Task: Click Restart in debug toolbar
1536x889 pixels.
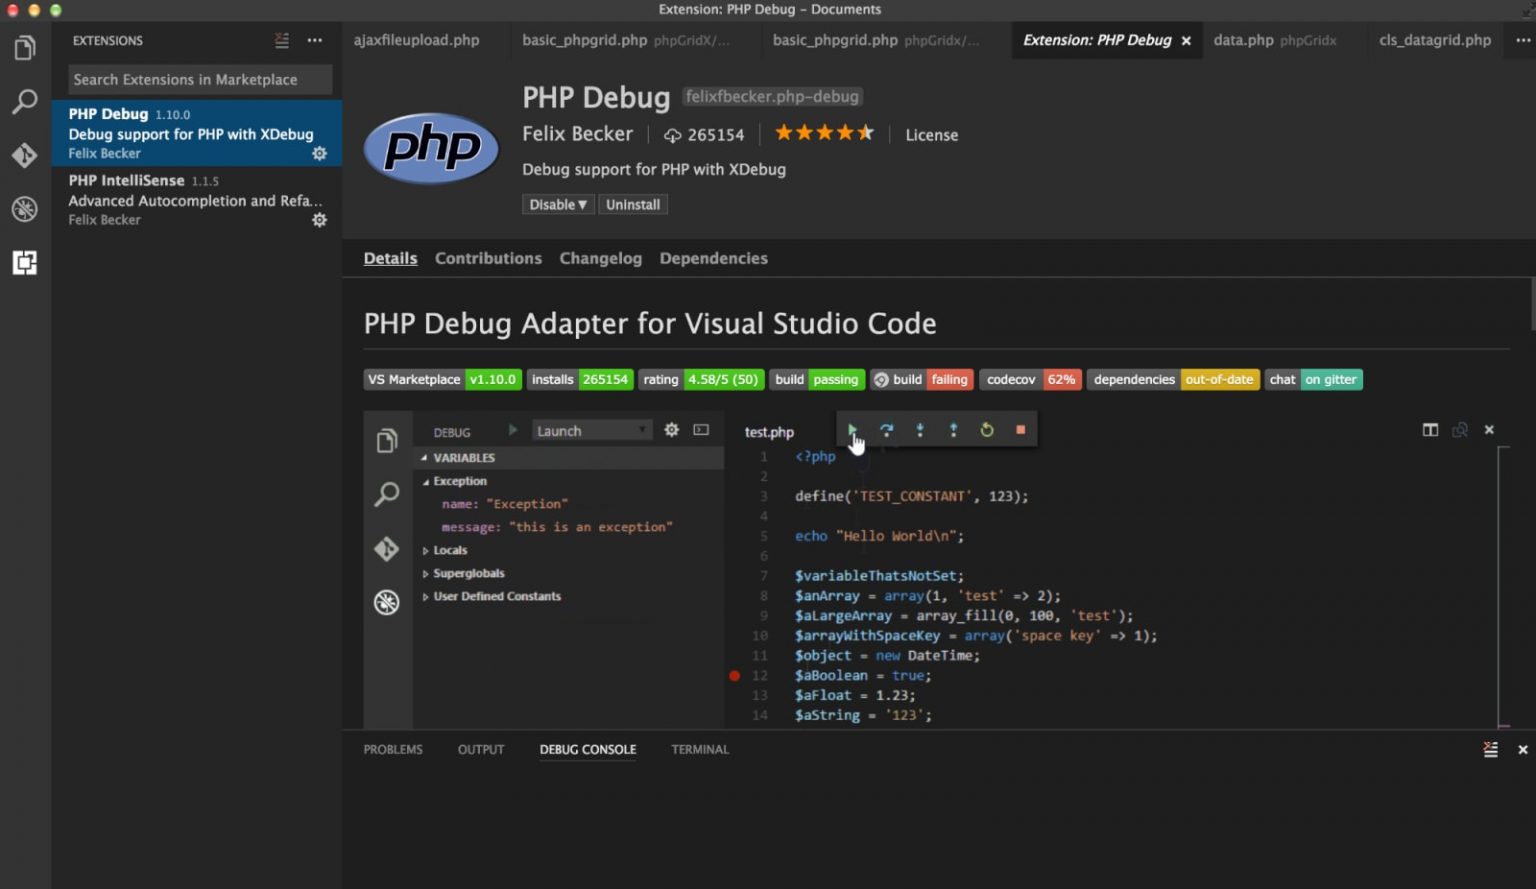Action: coord(987,430)
